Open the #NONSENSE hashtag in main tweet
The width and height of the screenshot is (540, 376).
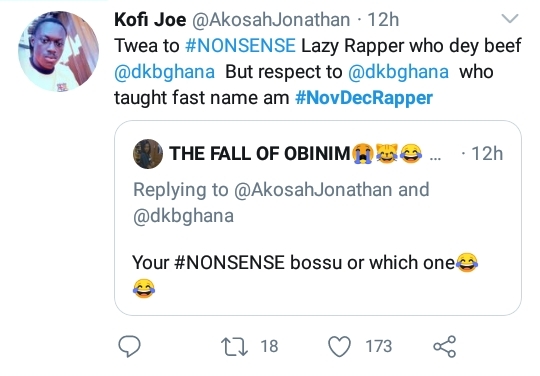[240, 45]
